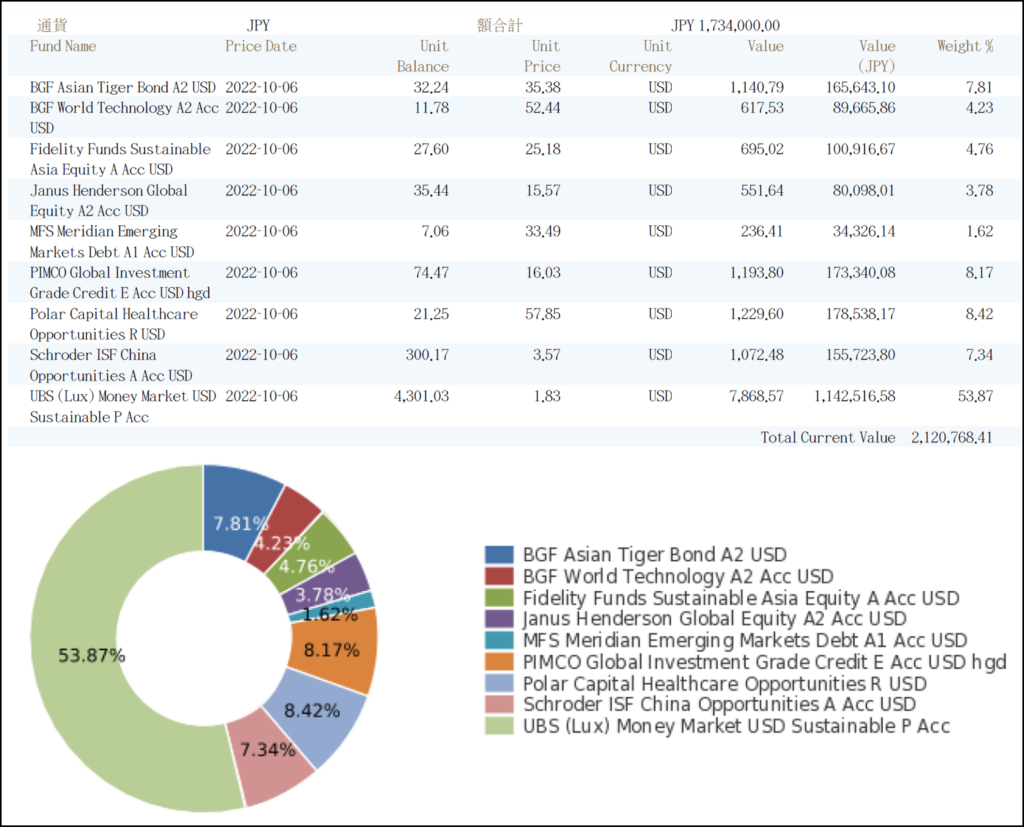
Task: Select the weight 8.42 table cell
Action: click(x=980, y=314)
